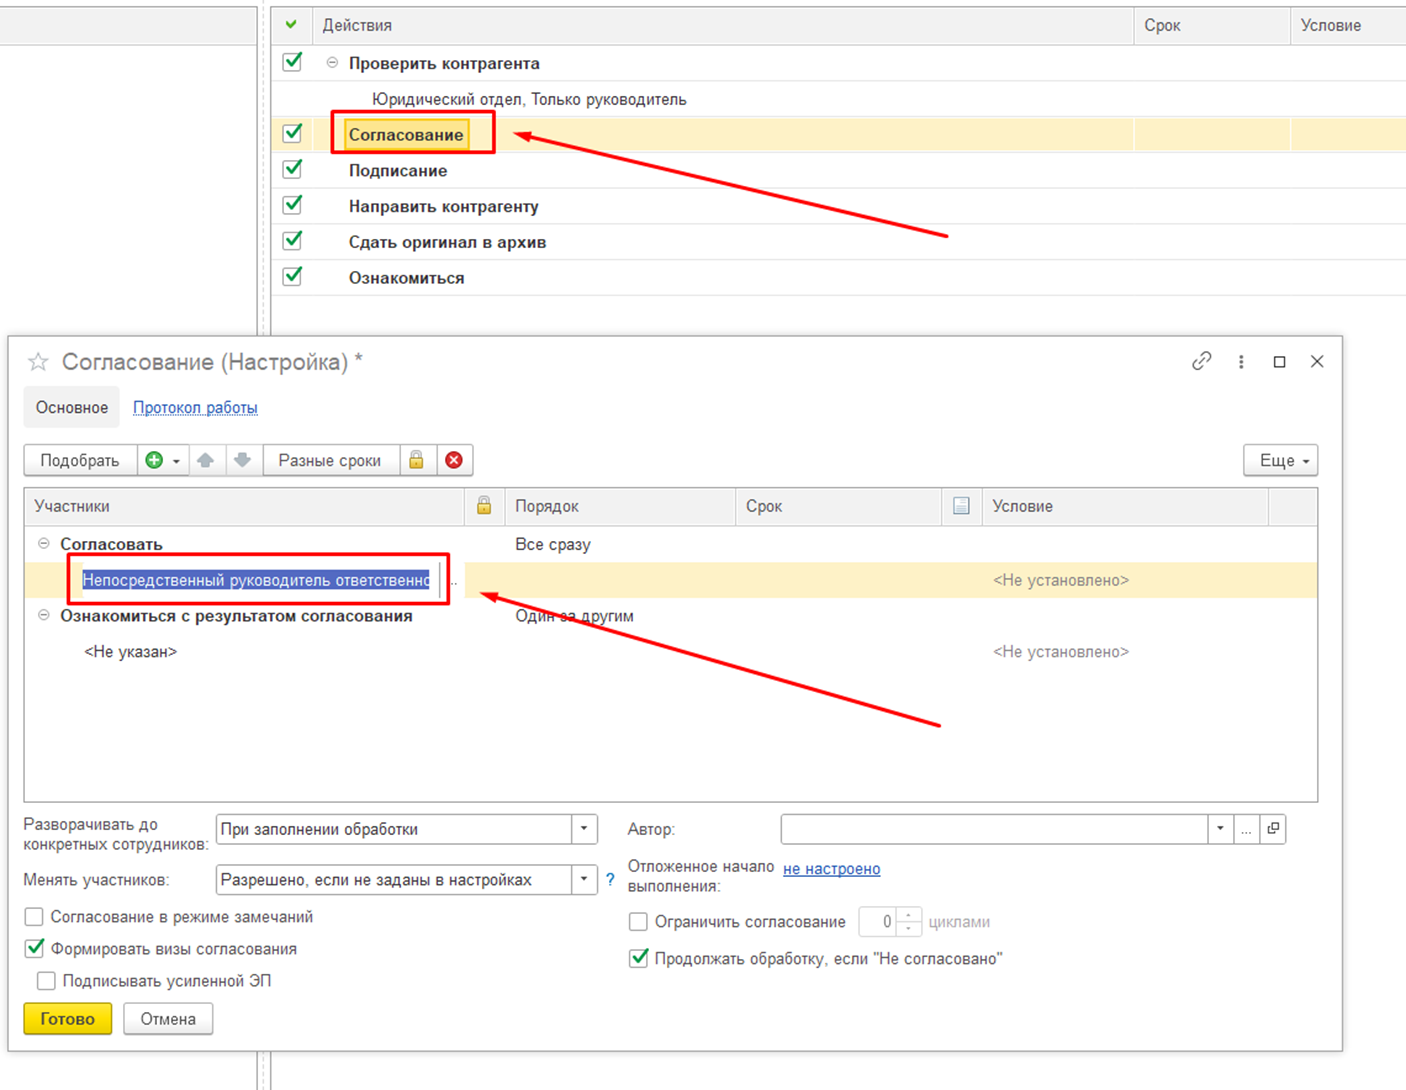Click into the Автор input field
Viewport: 1406px width, 1090px height.
[994, 829]
